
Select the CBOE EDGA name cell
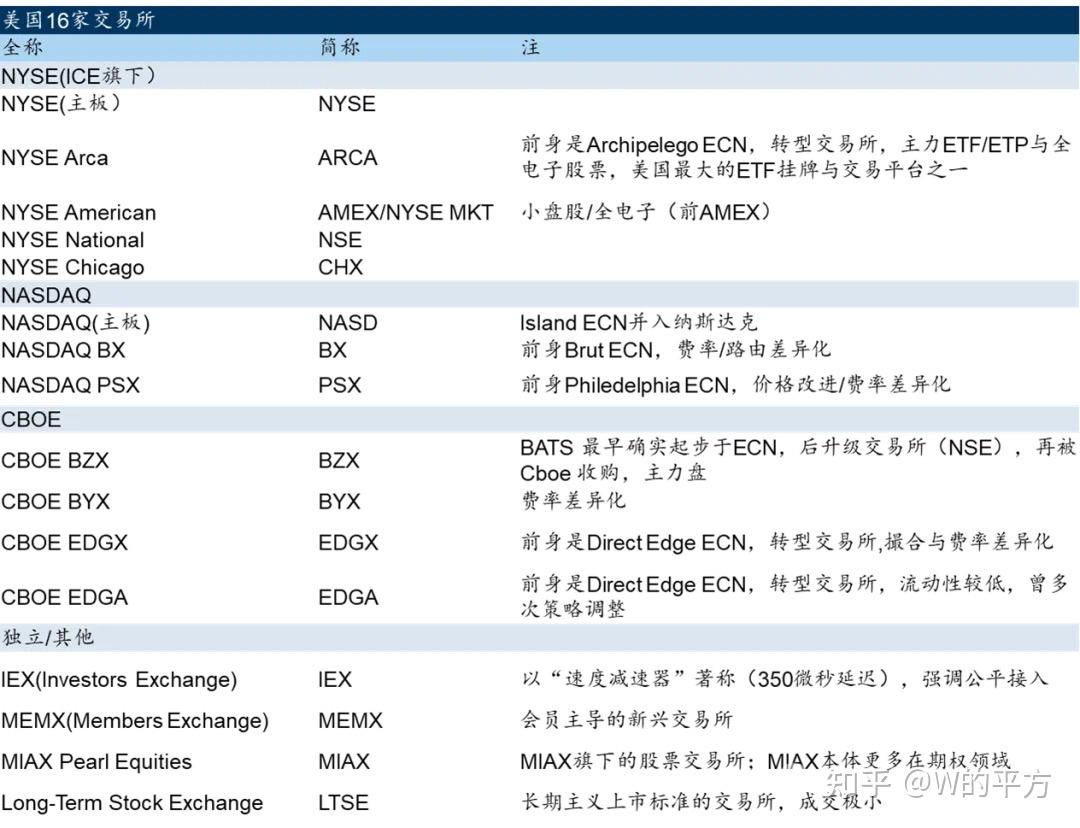coord(64,597)
